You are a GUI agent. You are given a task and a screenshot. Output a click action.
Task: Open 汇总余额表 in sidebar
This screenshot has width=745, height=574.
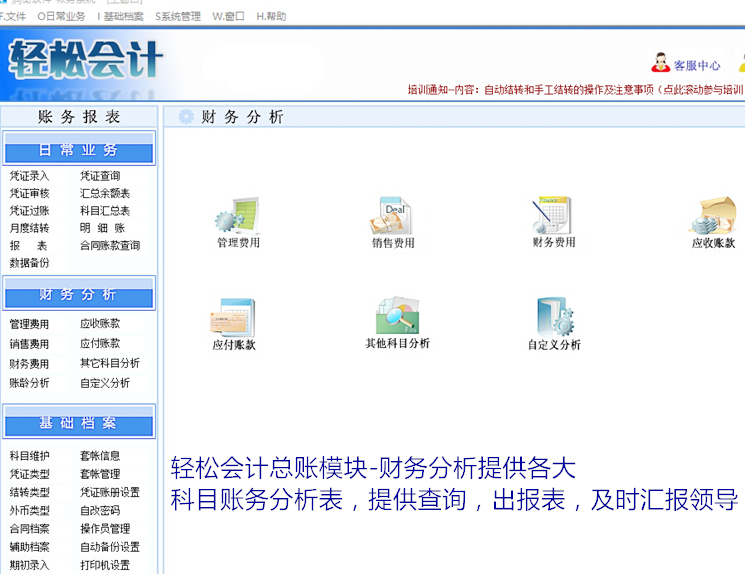[x=105, y=193]
